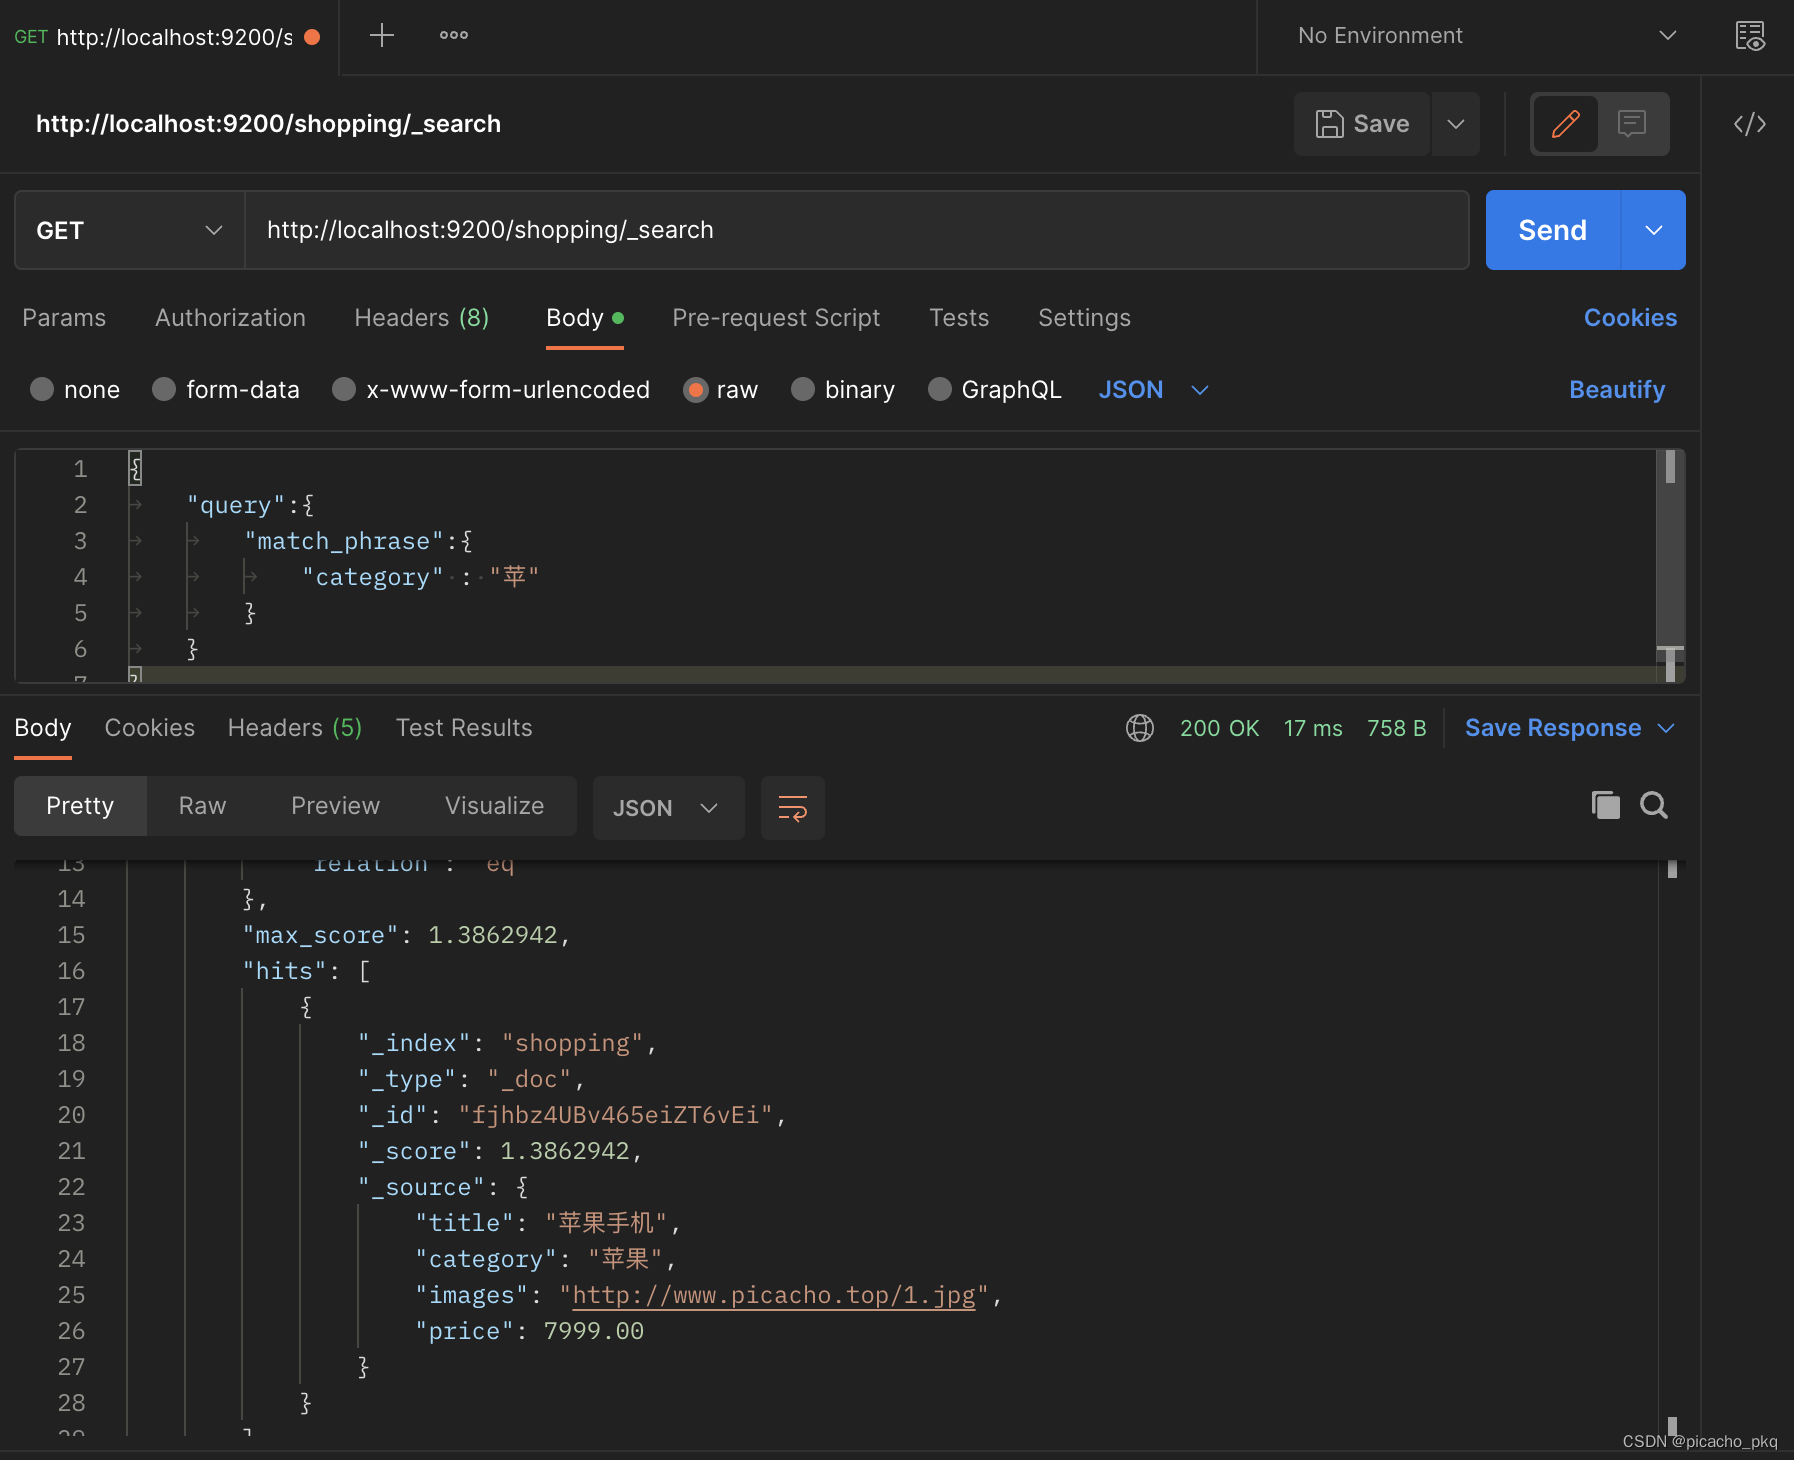Select the binary body type radio
Image resolution: width=1794 pixels, height=1460 pixels.
(x=803, y=389)
